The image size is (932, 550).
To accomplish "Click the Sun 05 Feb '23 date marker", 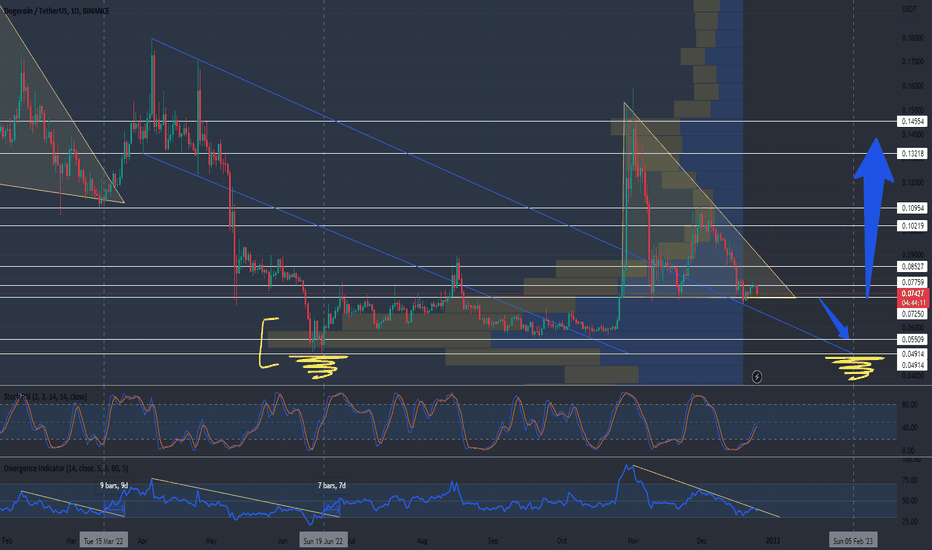I will [853, 540].
